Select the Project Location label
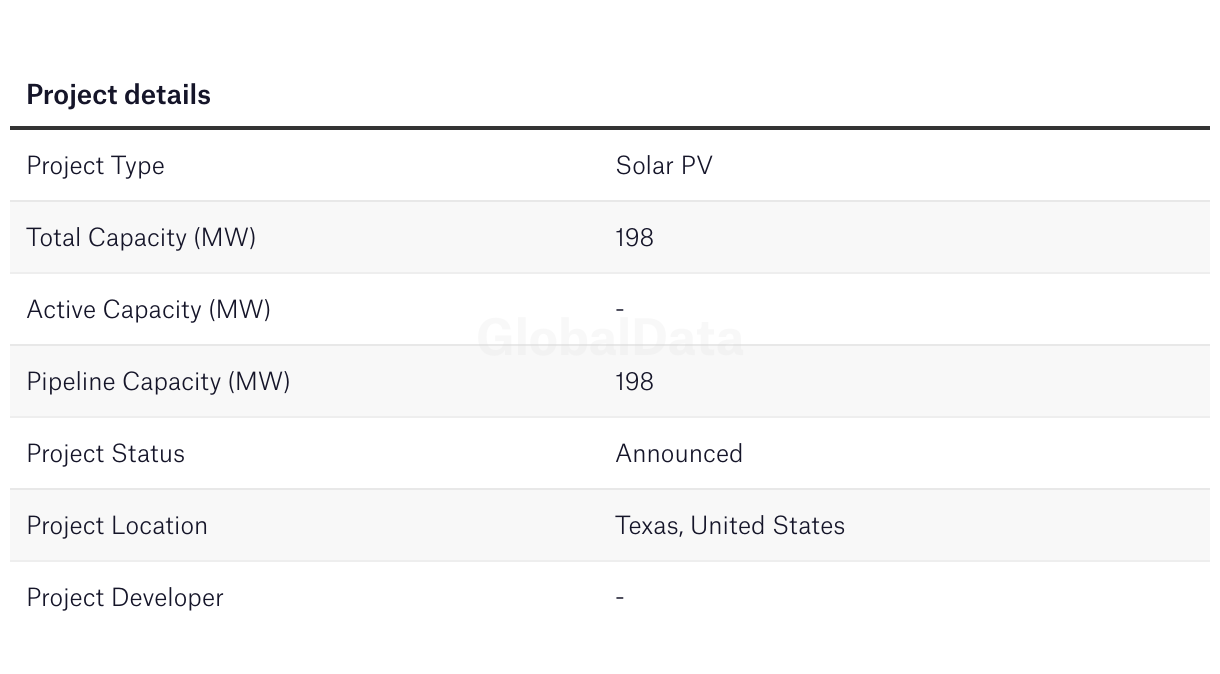This screenshot has height=674, width=1220. (117, 526)
